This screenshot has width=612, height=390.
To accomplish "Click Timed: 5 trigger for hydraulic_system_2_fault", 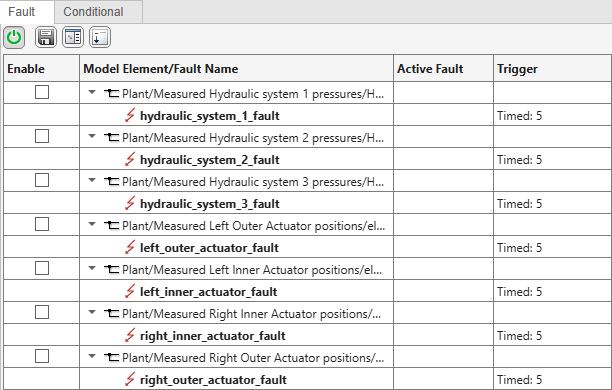I will coord(519,160).
